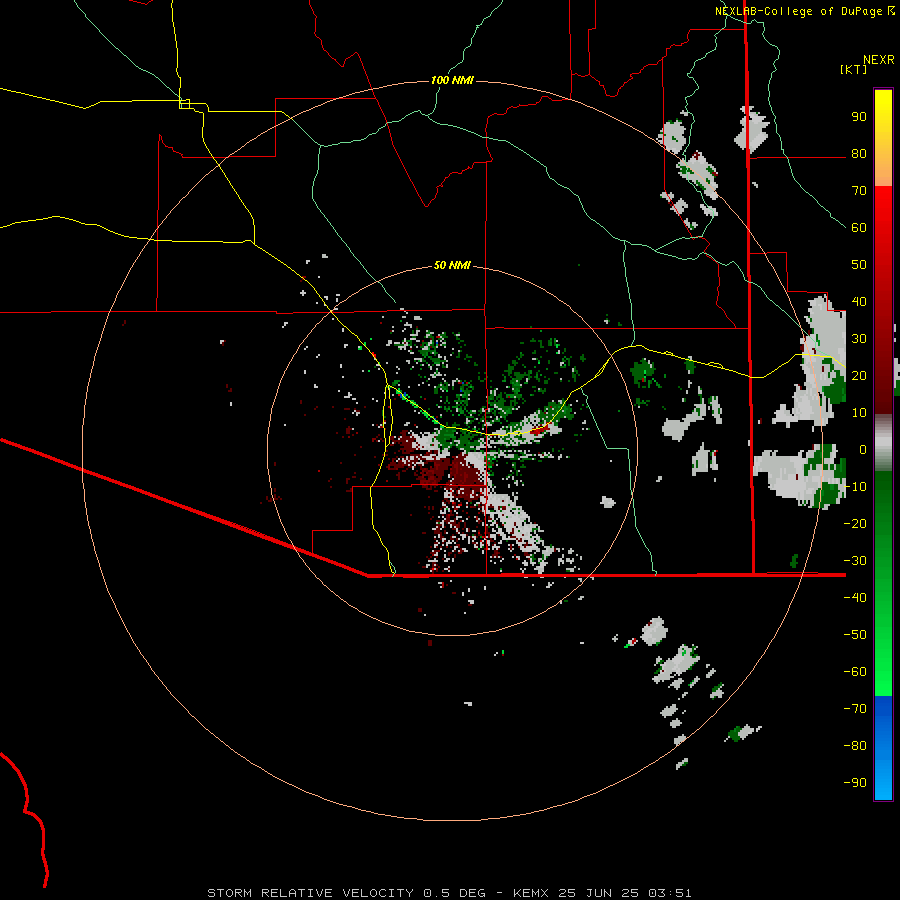The image size is (900, 900).
Task: Click the blue bottom color bar segment
Action: (883, 748)
